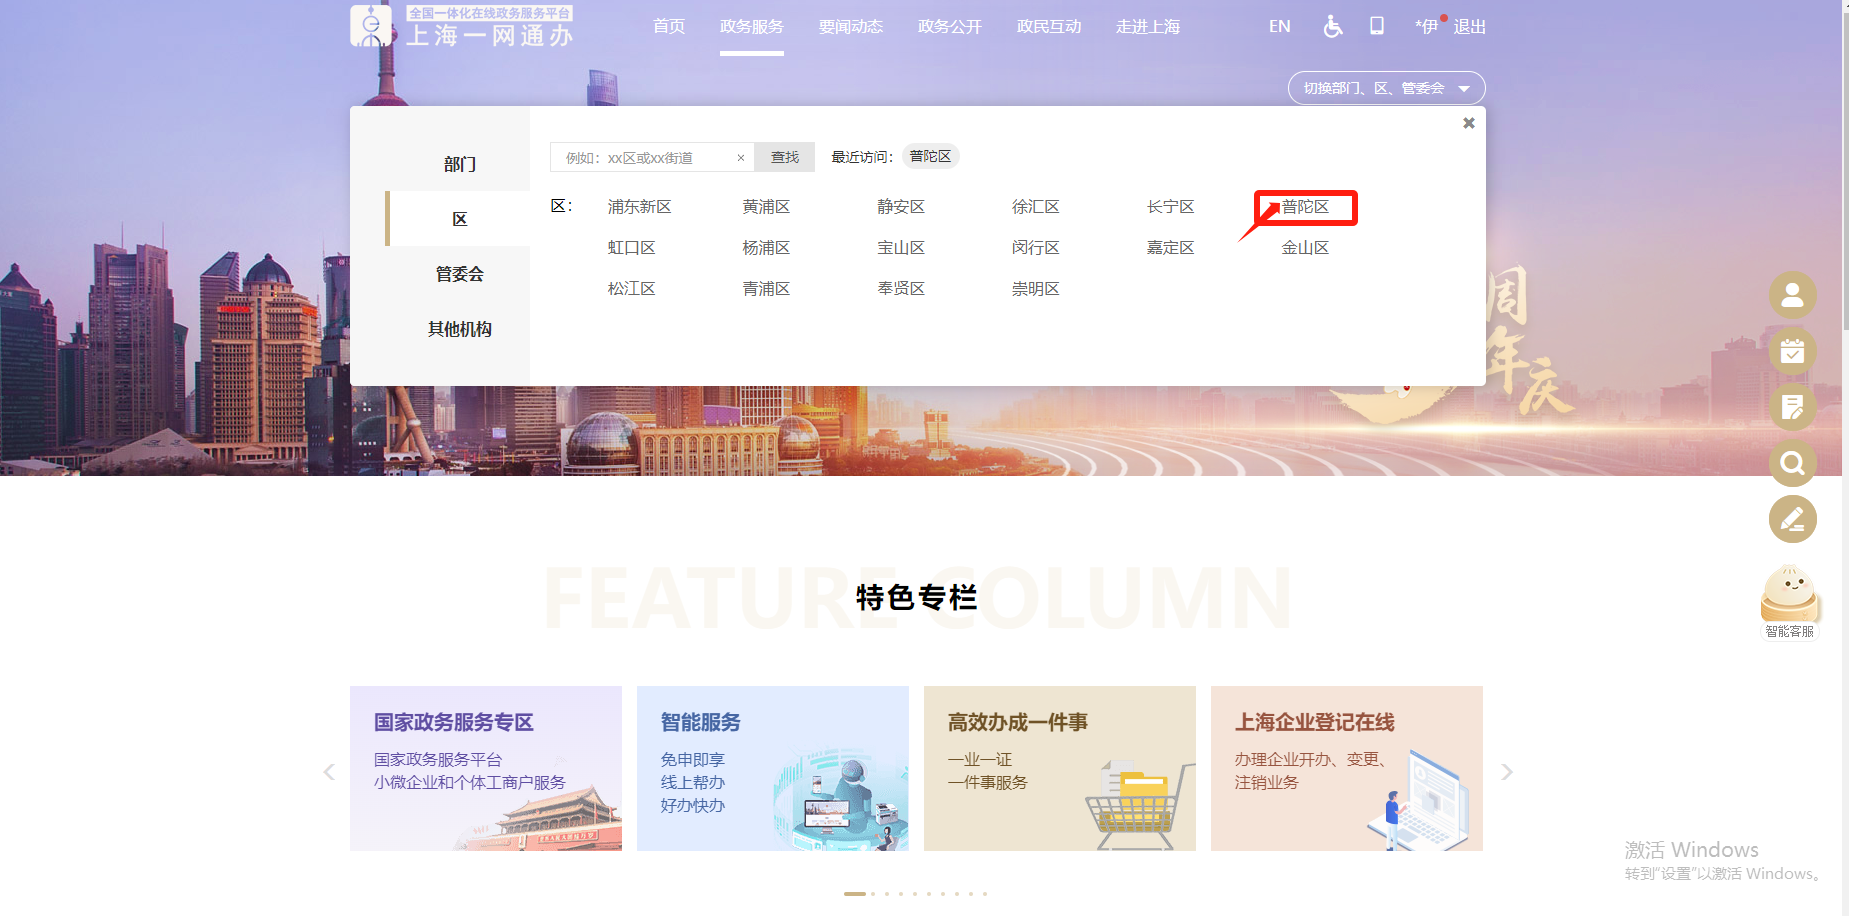The image size is (1849, 916).
Task: Close the district selection panel
Action: click(x=1468, y=123)
